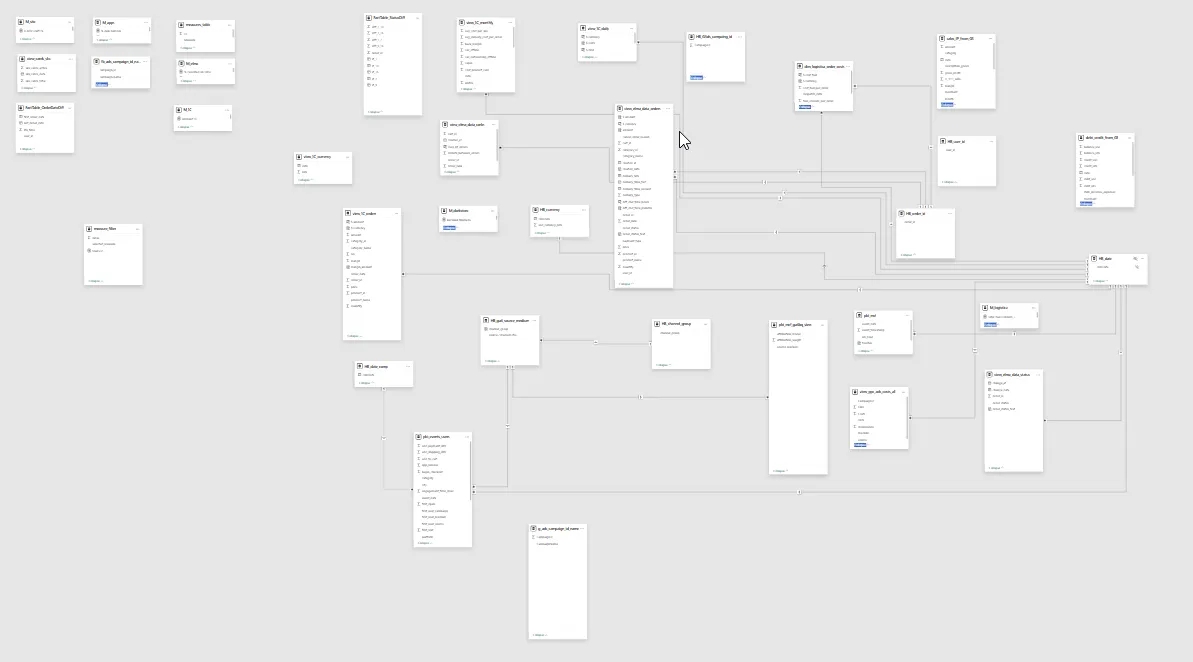This screenshot has height=662, width=1193.
Task: Collapse the pbi_mrf_gatling_view table card
Action: pos(780,471)
